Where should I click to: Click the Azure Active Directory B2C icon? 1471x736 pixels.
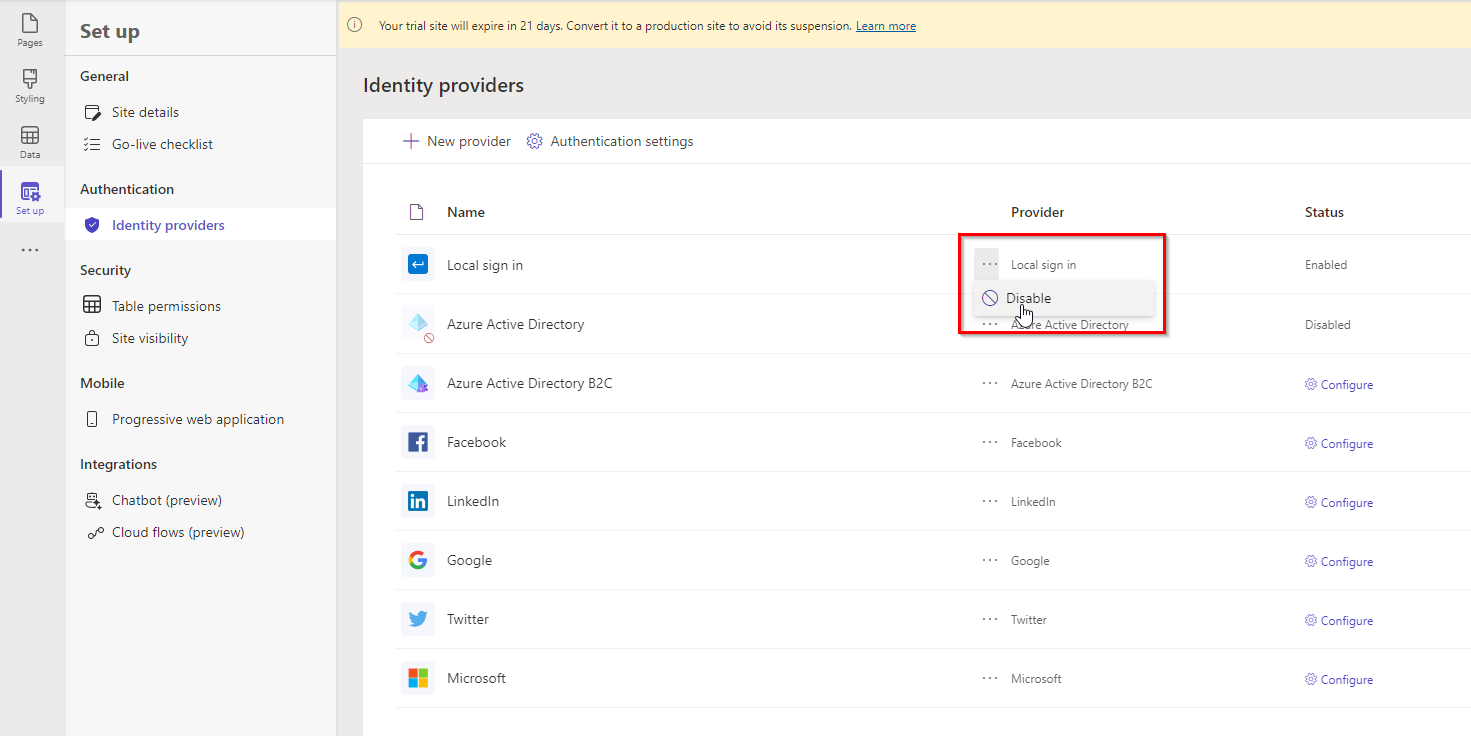tap(418, 383)
